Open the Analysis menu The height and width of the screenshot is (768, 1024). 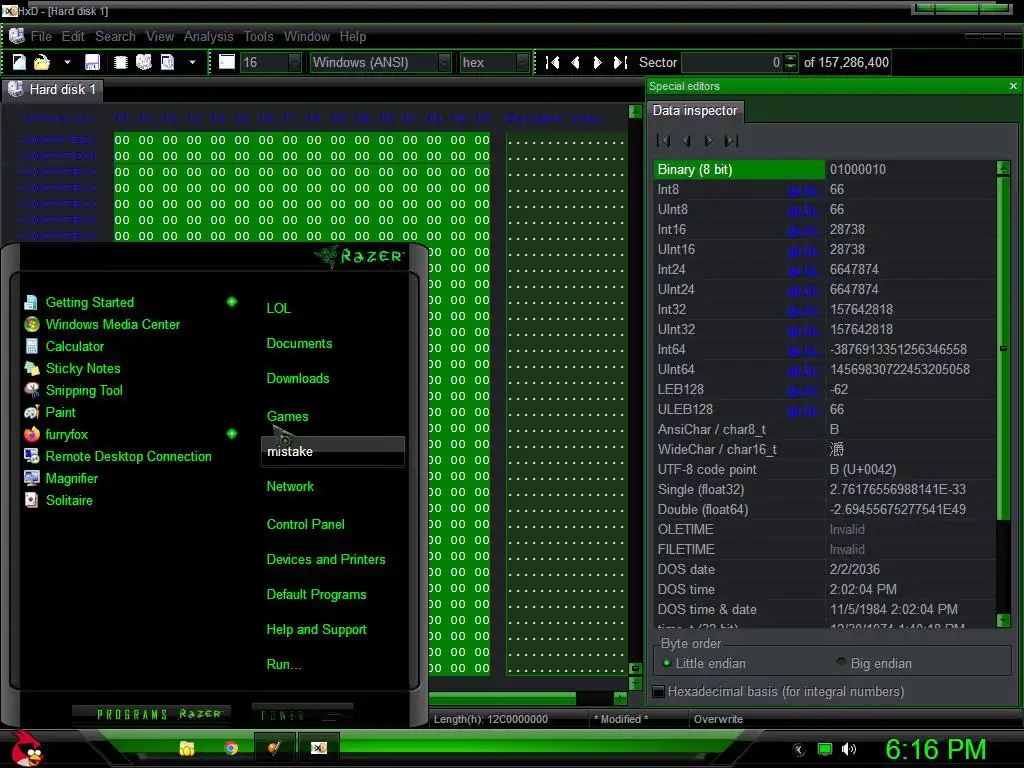click(208, 37)
